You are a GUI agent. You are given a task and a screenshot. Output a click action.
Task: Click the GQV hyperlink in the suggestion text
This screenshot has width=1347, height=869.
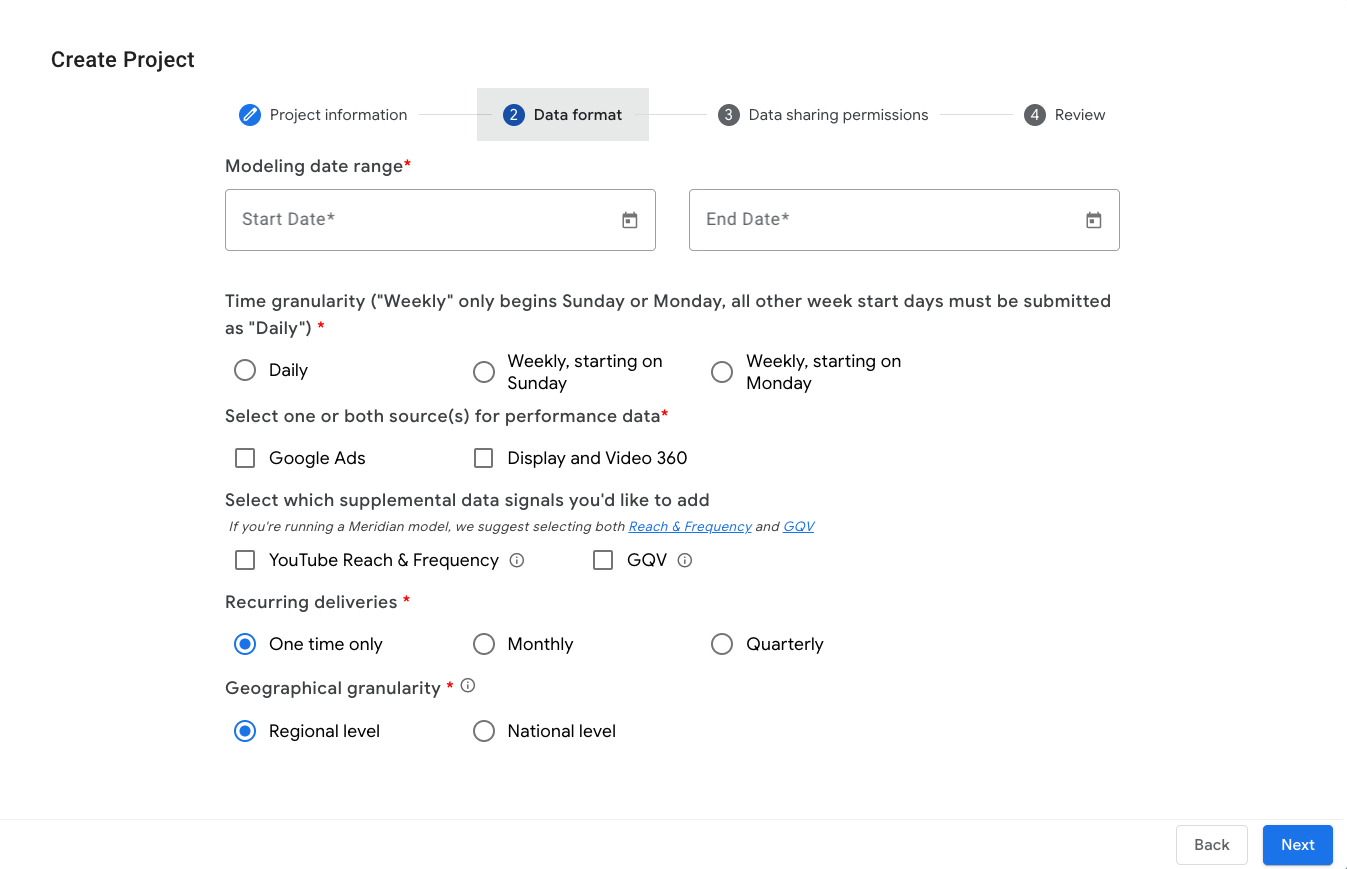coord(798,526)
